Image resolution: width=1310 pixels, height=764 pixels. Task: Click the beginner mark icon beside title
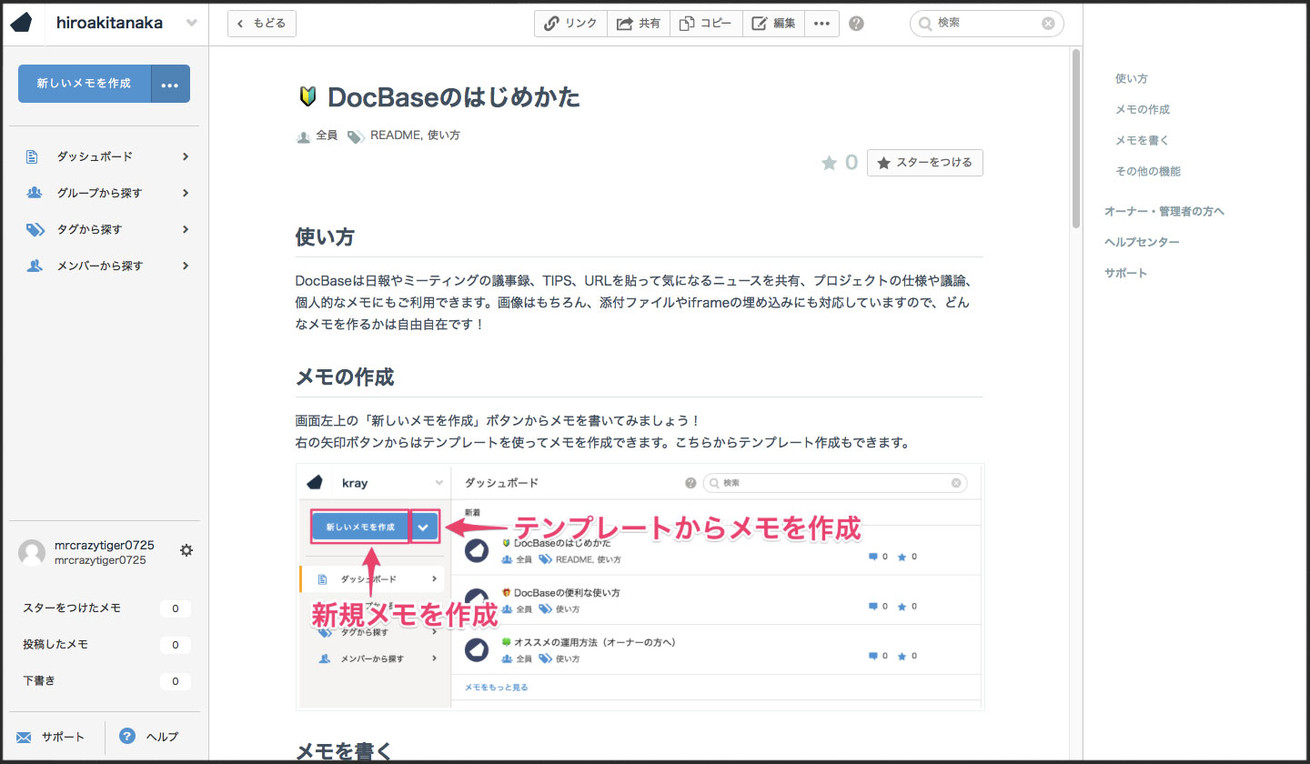[307, 97]
